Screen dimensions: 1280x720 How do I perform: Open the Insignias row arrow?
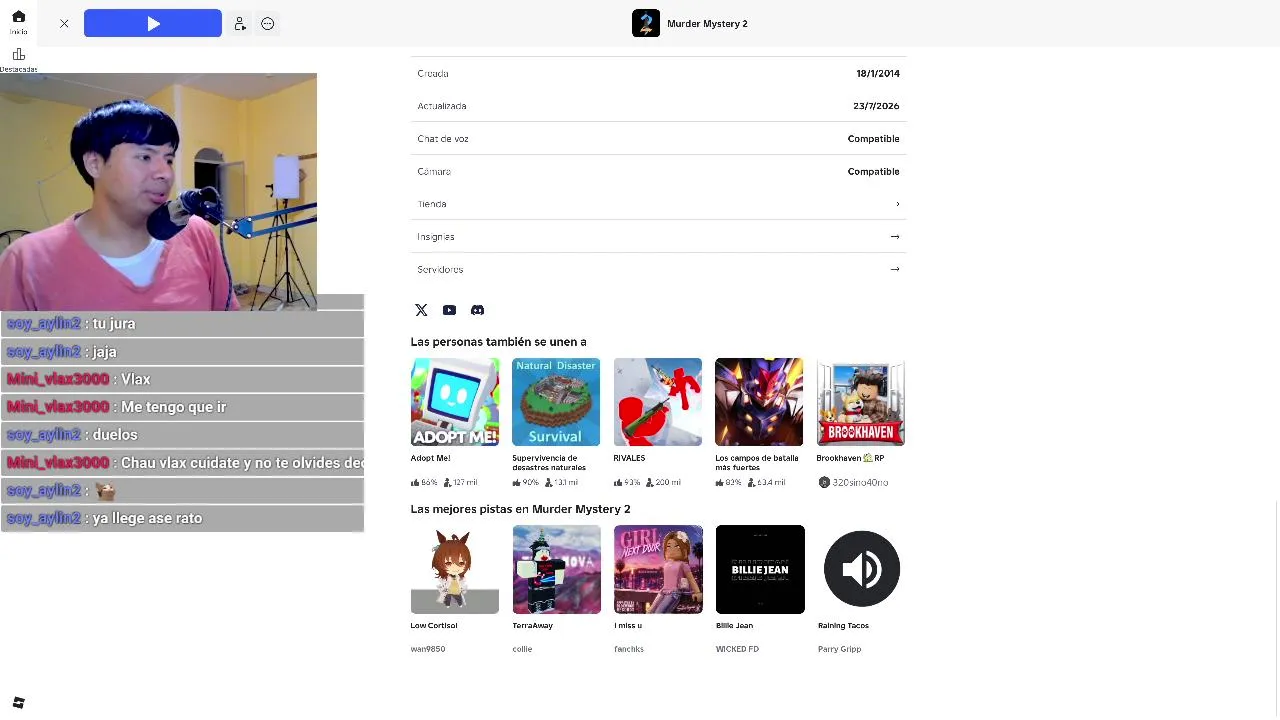(x=895, y=237)
